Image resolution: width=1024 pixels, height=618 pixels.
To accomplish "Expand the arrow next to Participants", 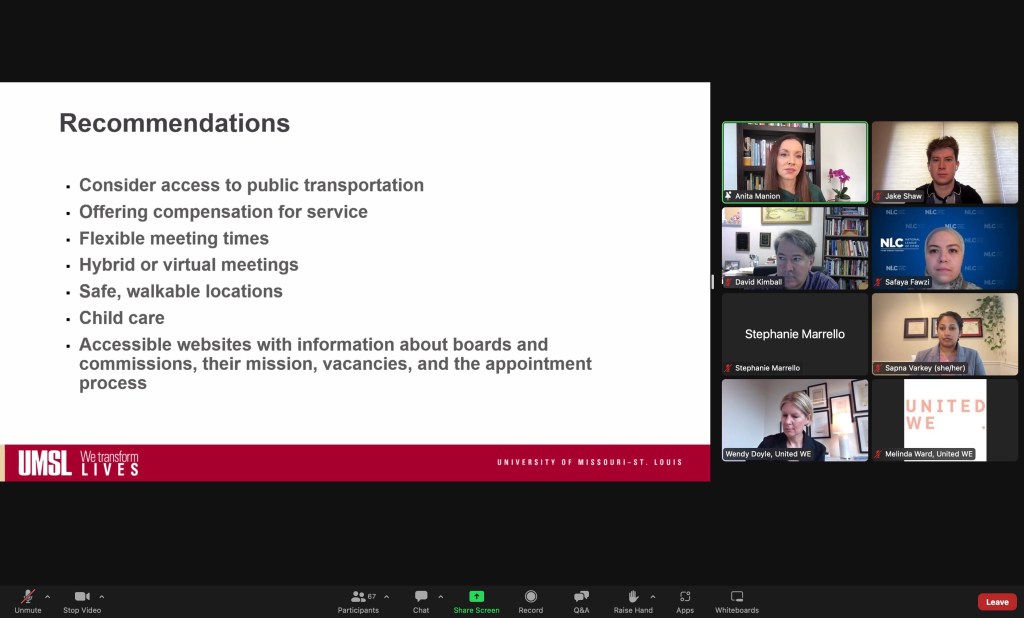I will click(x=387, y=597).
